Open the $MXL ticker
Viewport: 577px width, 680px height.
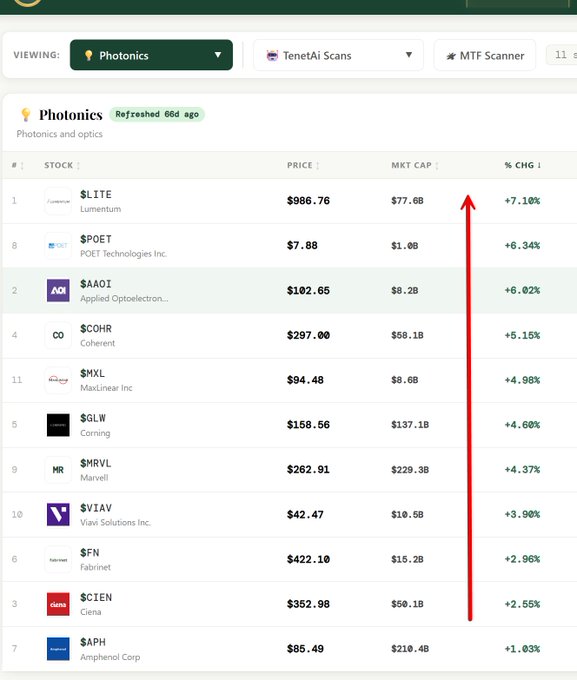pos(92,373)
